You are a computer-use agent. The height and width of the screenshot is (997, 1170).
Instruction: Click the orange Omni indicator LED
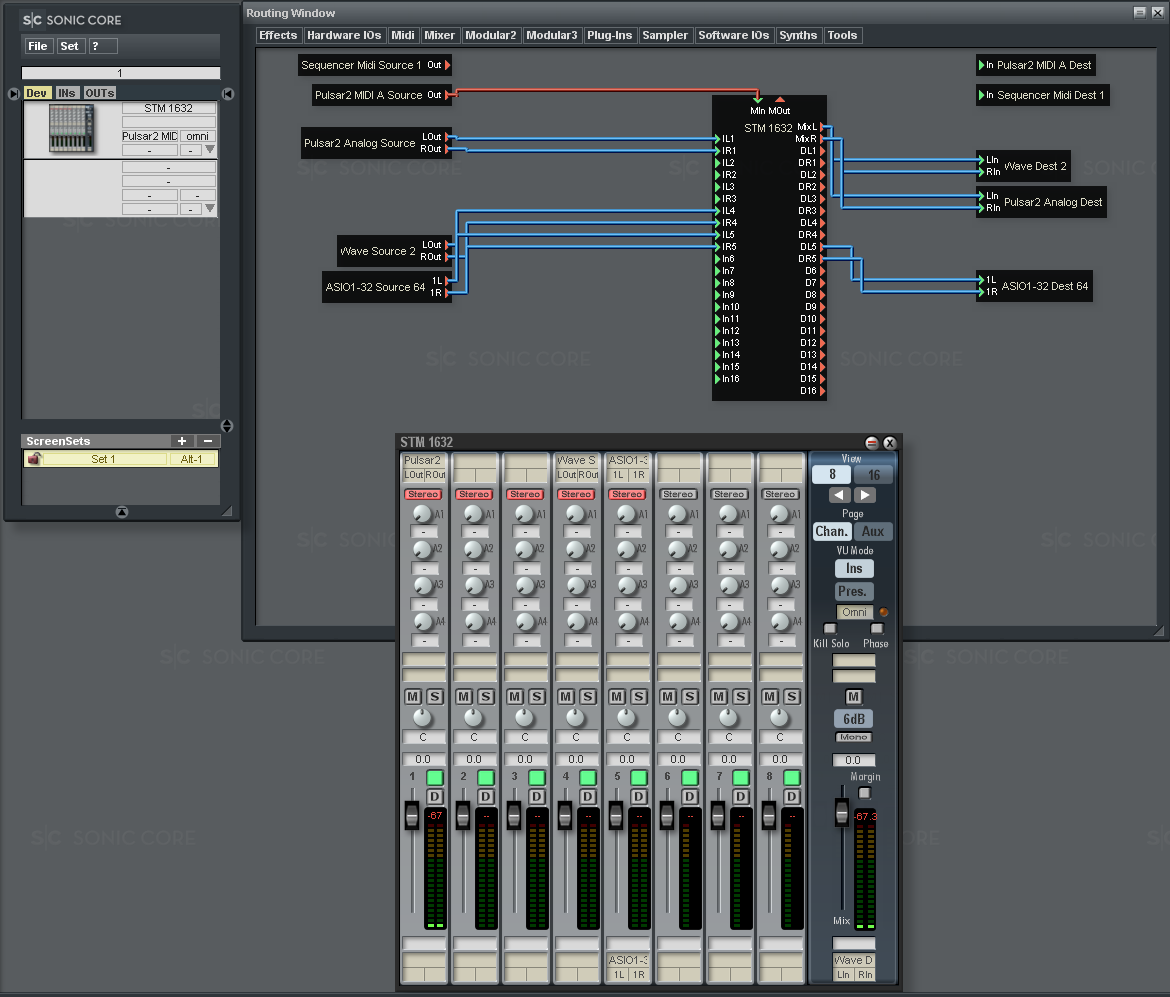coord(883,612)
